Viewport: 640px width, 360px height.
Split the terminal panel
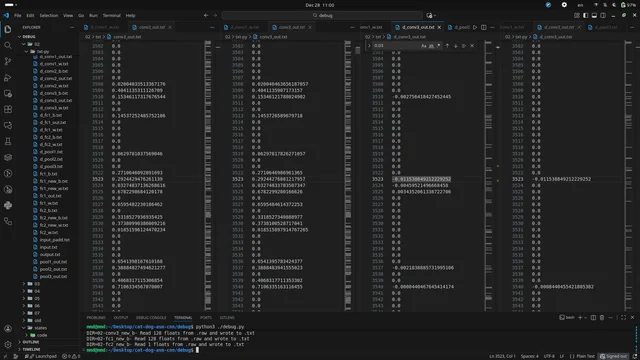coord(593,317)
